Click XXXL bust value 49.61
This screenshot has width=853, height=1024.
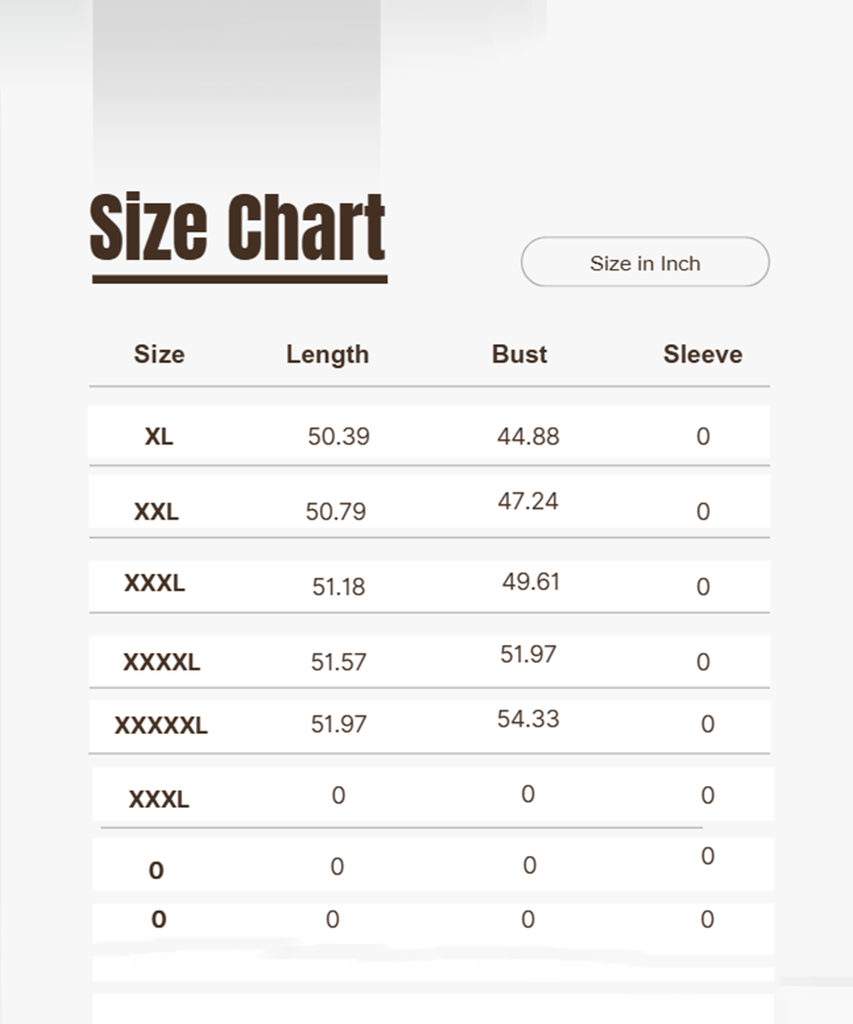[531, 582]
